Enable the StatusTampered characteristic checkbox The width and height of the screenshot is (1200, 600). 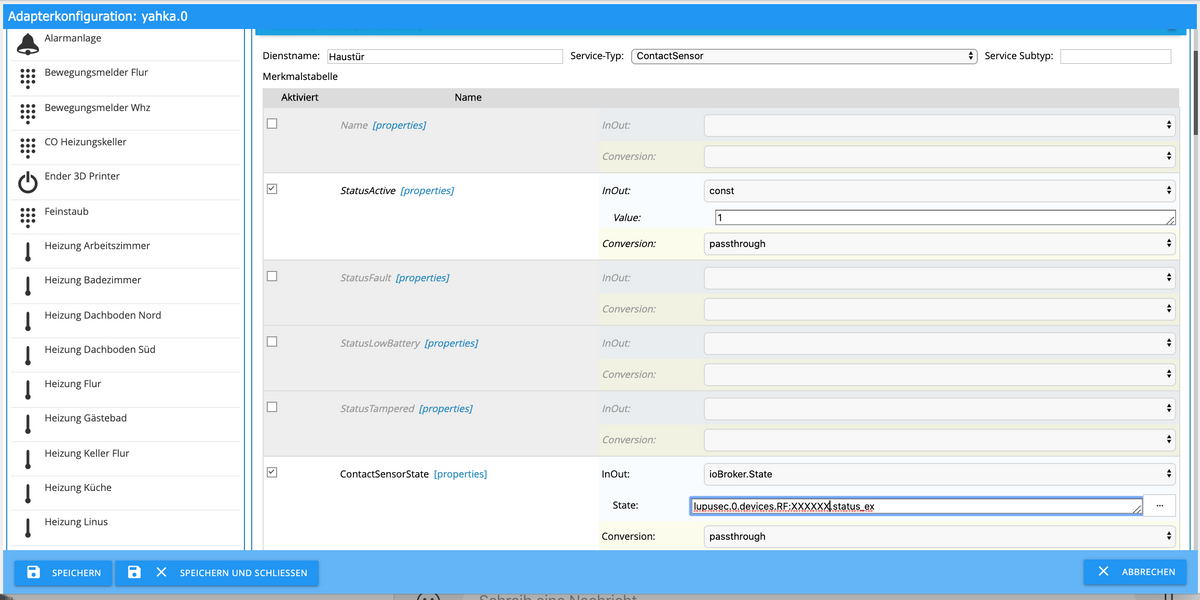point(272,407)
